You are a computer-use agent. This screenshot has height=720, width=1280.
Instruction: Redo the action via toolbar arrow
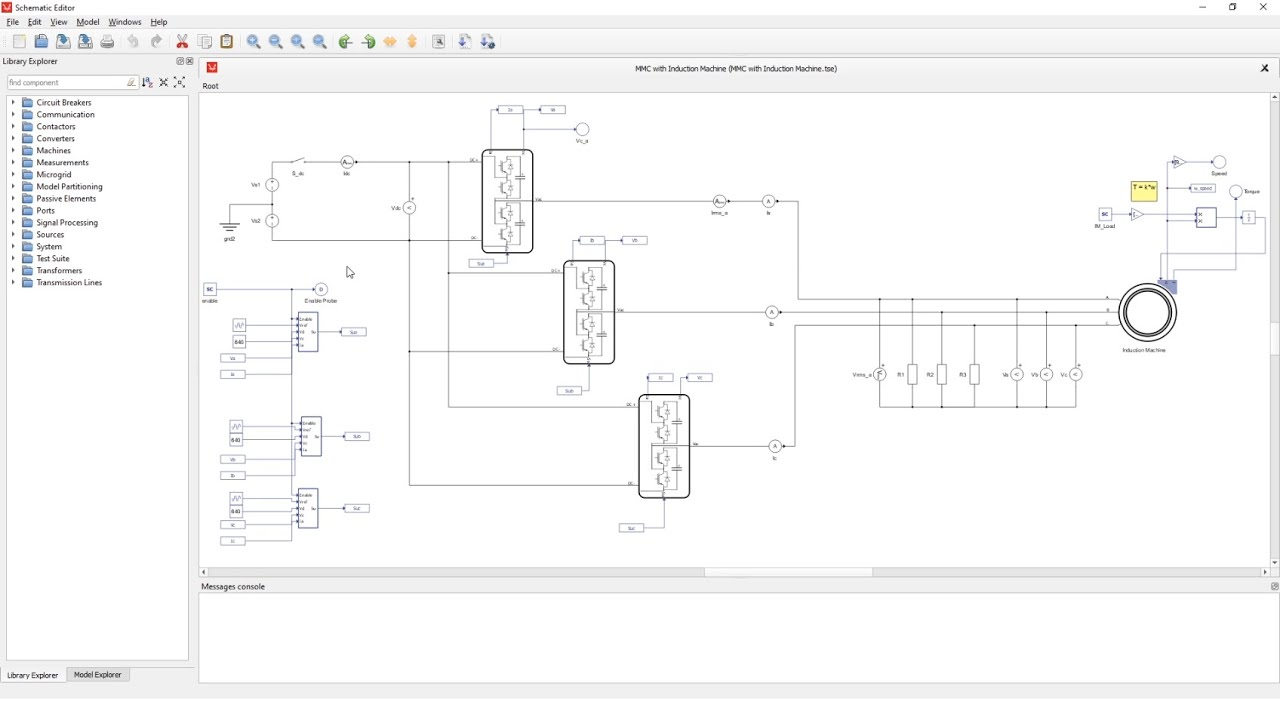pos(156,42)
